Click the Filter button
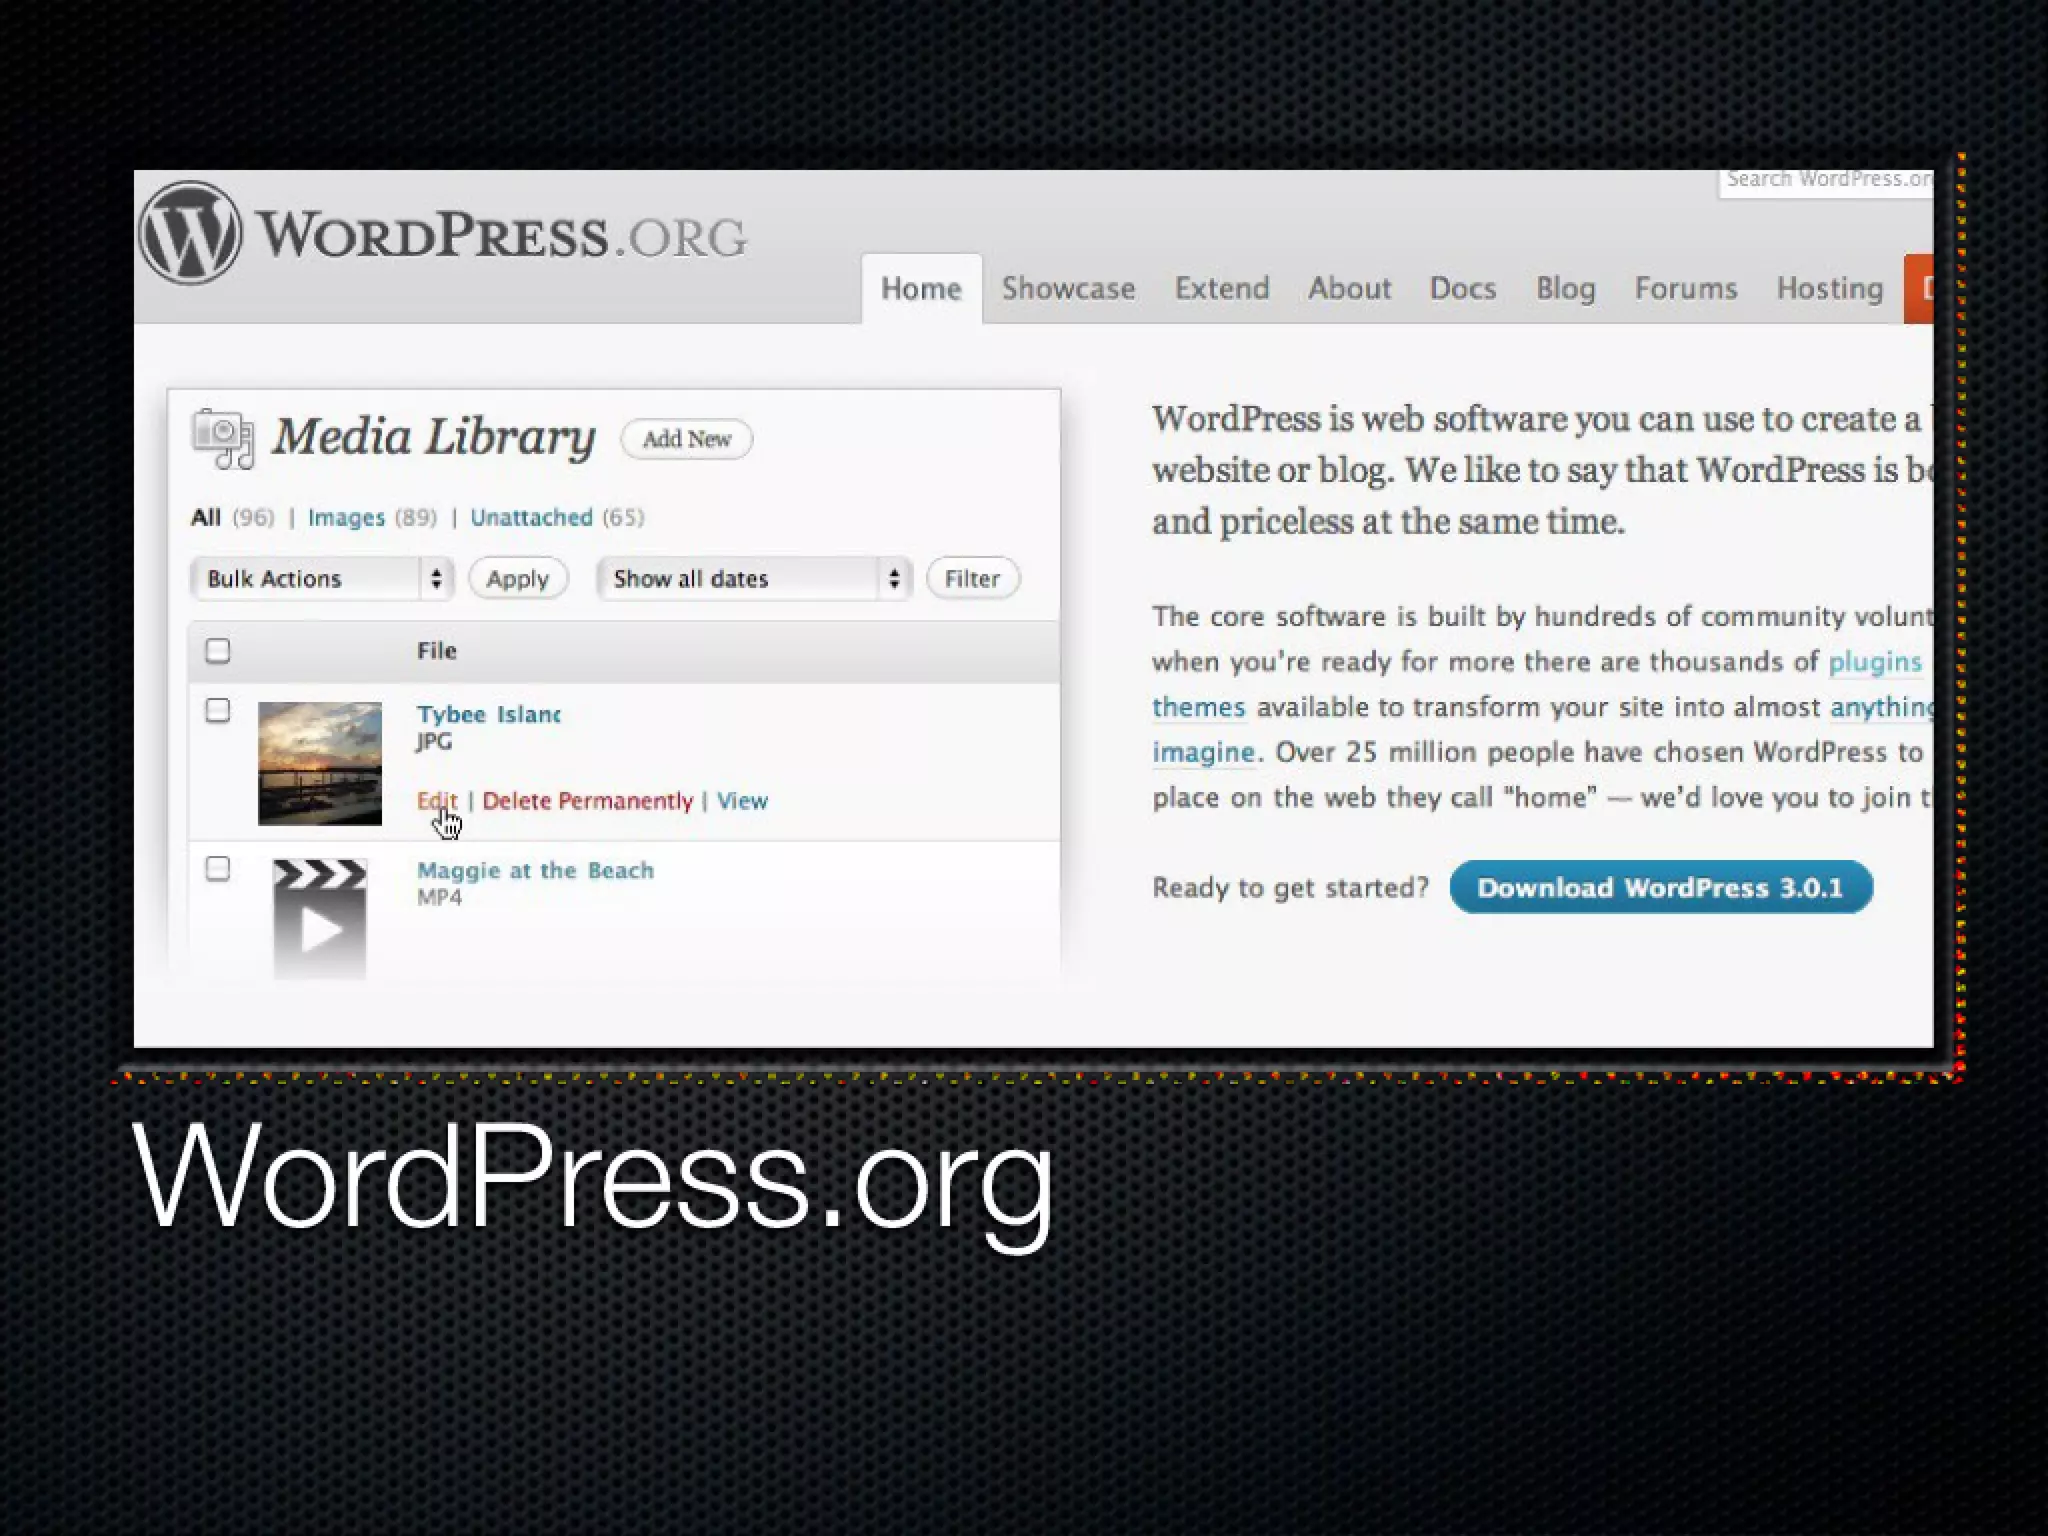 pyautogui.click(x=973, y=579)
